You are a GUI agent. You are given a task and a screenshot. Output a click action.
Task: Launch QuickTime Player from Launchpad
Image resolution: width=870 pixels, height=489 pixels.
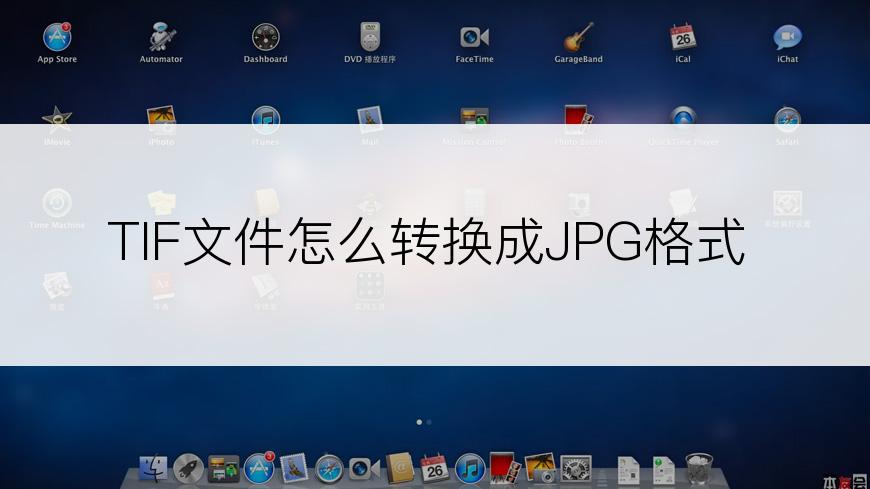pos(683,119)
